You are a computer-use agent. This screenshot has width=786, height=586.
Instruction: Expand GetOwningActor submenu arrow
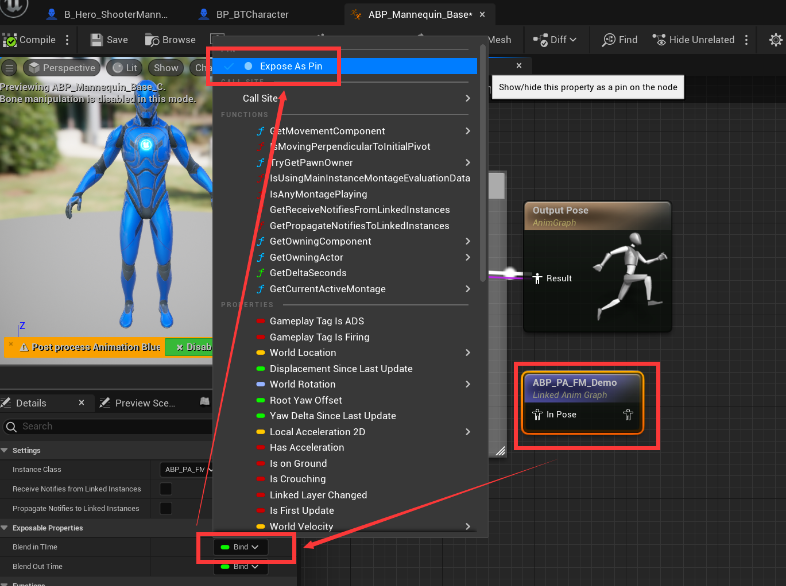pos(468,257)
